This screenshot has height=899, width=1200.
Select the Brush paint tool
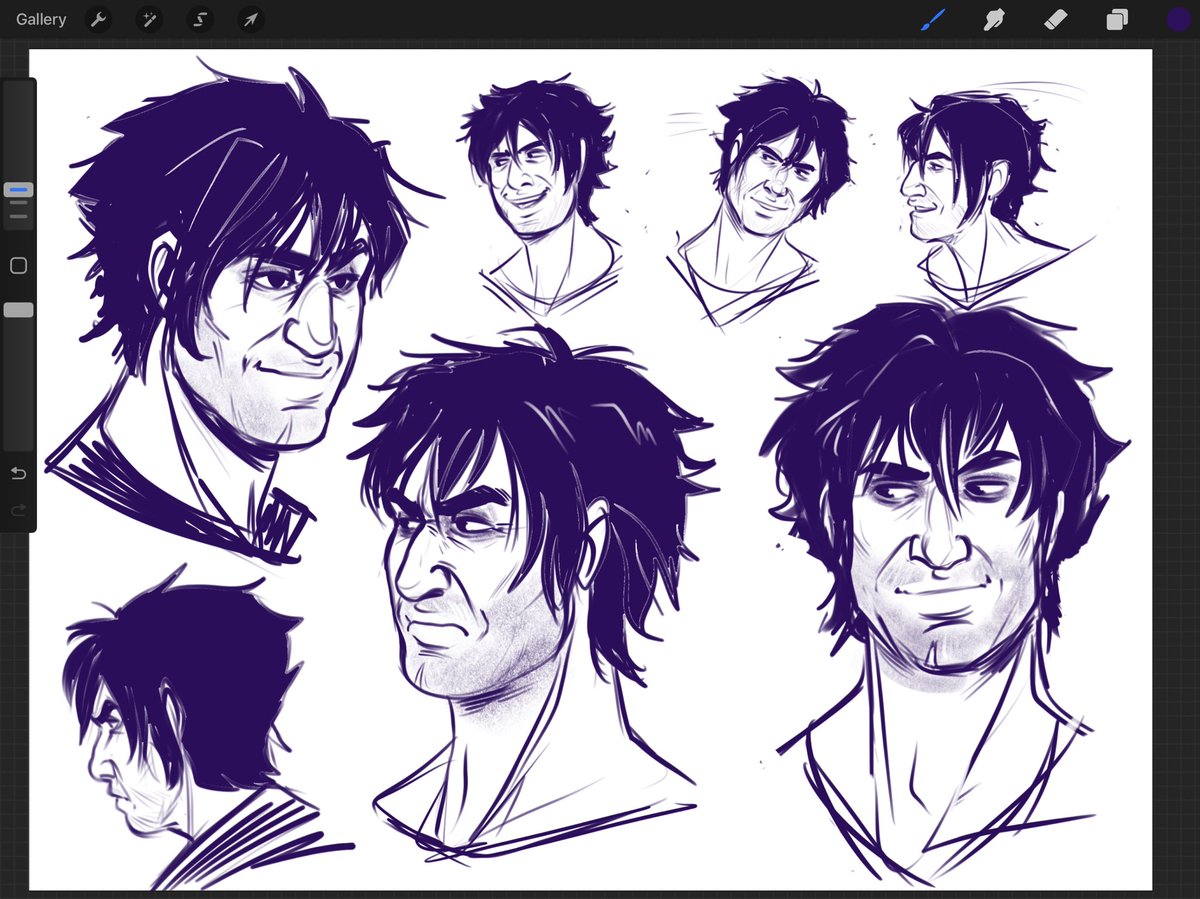[x=933, y=19]
